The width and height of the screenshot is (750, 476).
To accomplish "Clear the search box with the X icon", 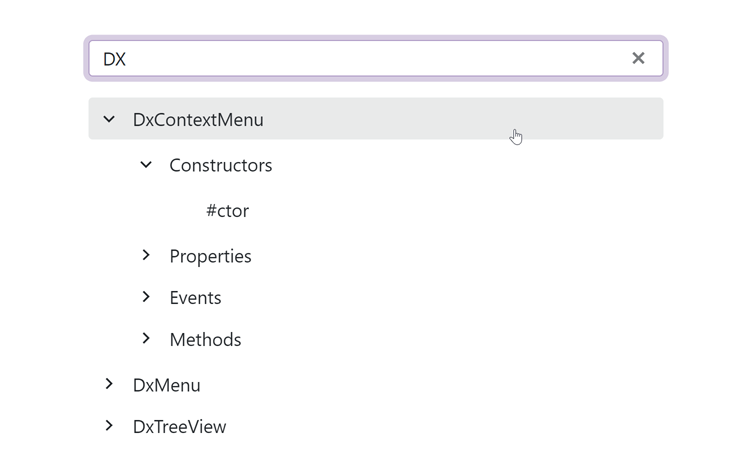I will (x=638, y=58).
